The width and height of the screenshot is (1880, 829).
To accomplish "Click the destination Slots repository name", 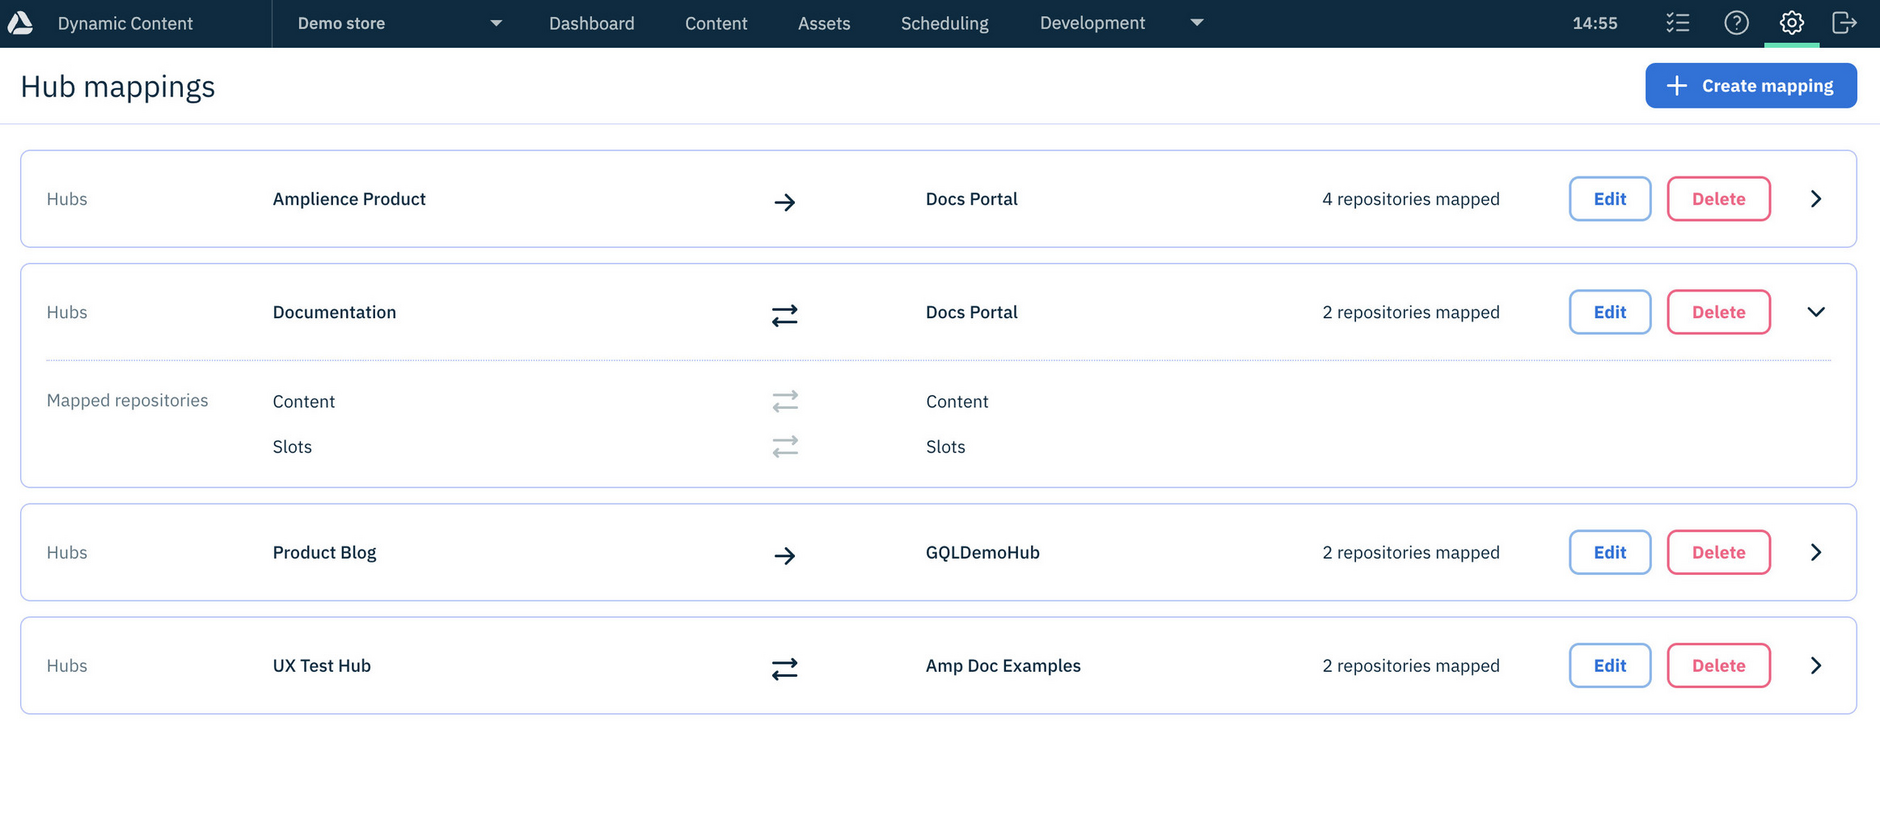I will (x=945, y=446).
